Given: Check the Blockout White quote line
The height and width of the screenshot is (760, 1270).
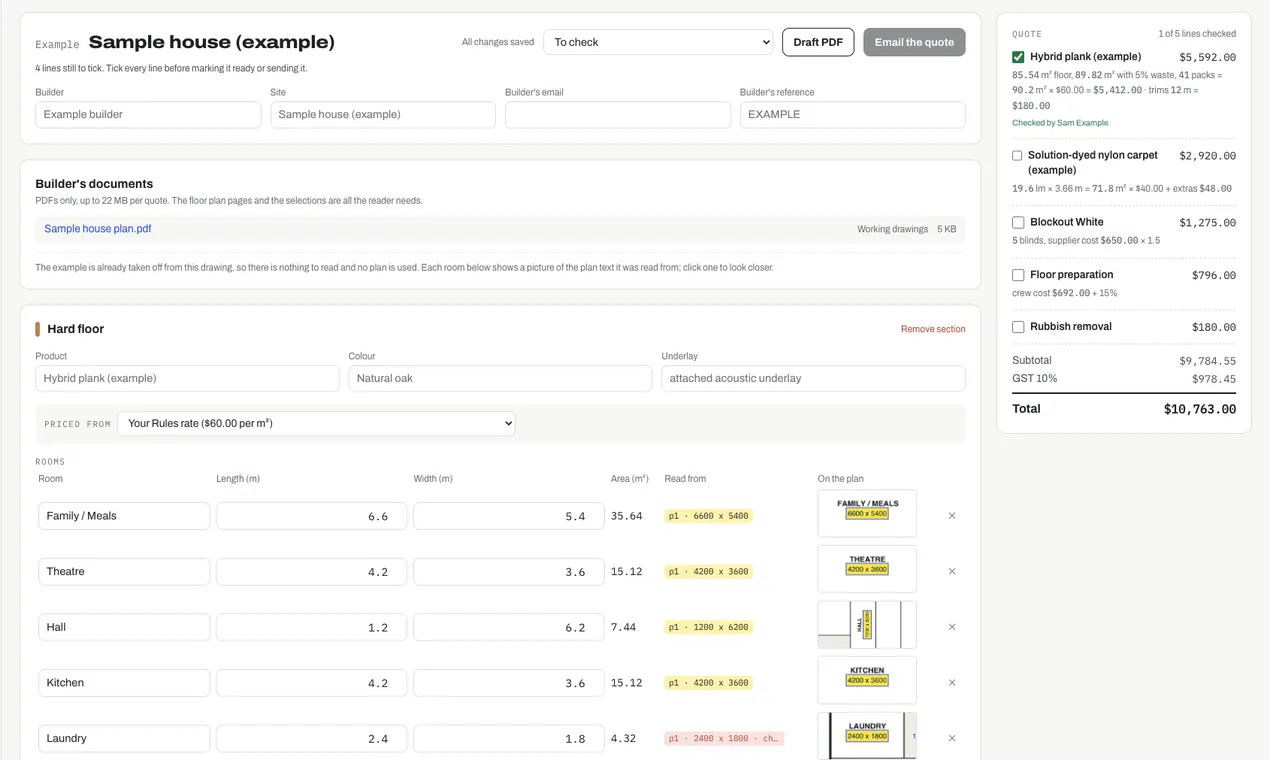Looking at the screenshot, I should pos(1018,222).
